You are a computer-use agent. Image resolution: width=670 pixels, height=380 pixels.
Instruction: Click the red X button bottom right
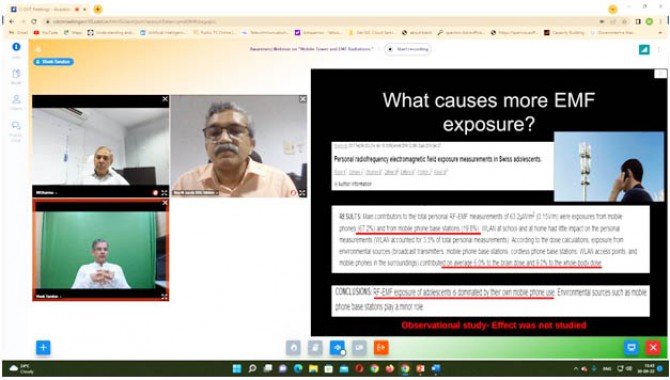pyautogui.click(x=653, y=347)
